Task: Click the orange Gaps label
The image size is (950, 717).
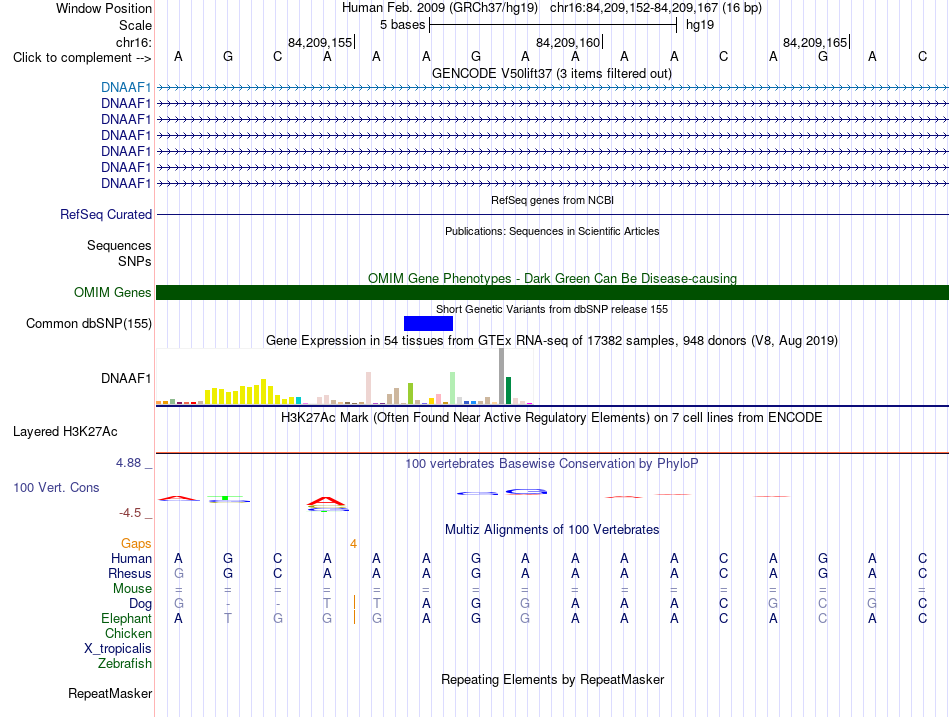Action: tap(136, 544)
